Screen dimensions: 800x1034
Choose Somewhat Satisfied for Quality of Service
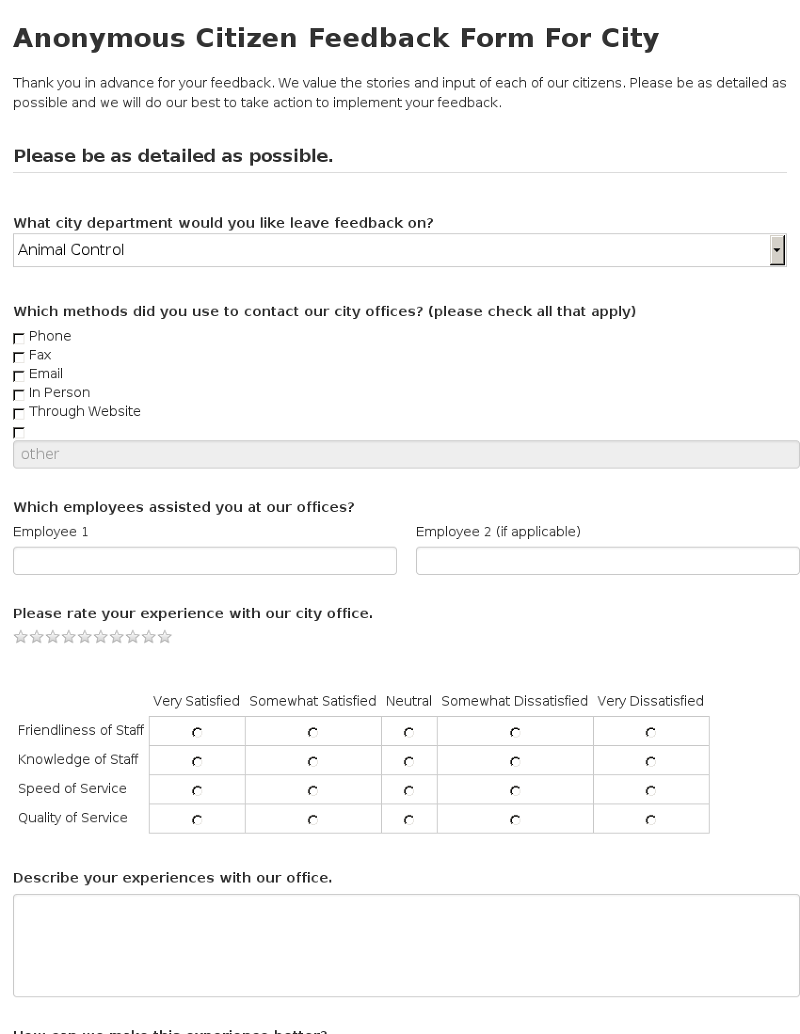click(x=313, y=820)
